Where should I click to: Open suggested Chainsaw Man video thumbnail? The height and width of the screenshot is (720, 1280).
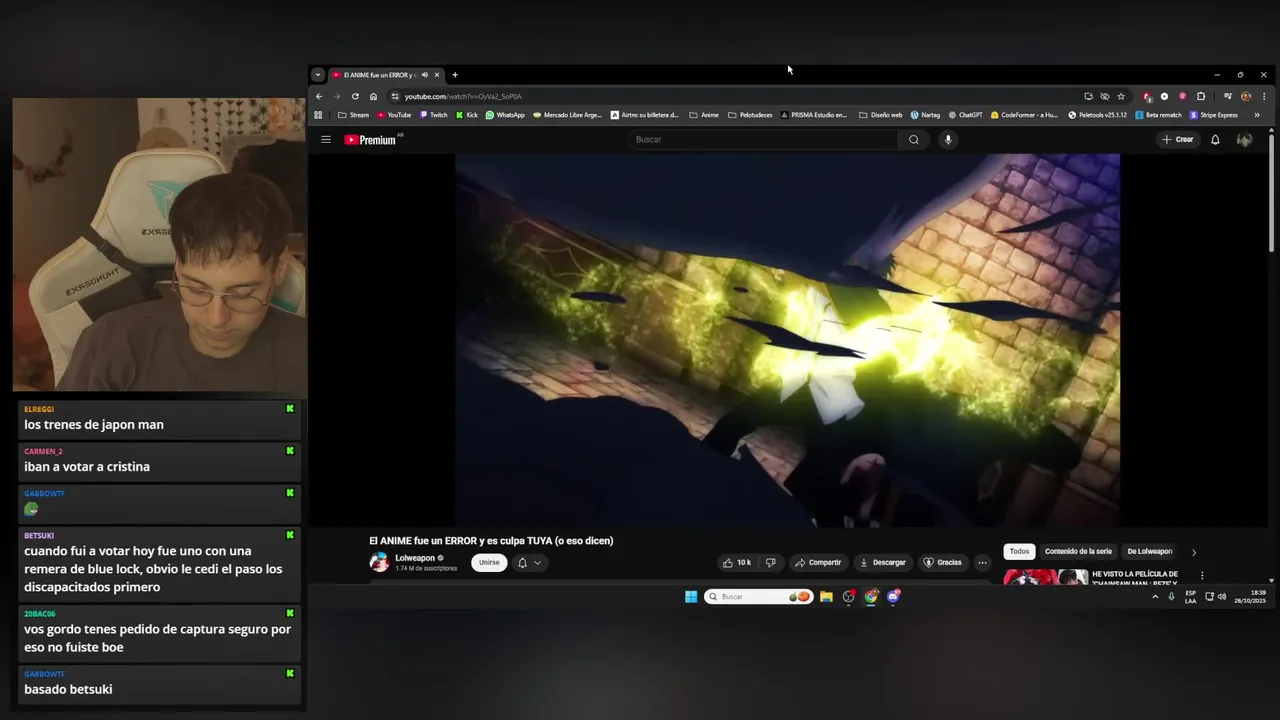[1045, 577]
